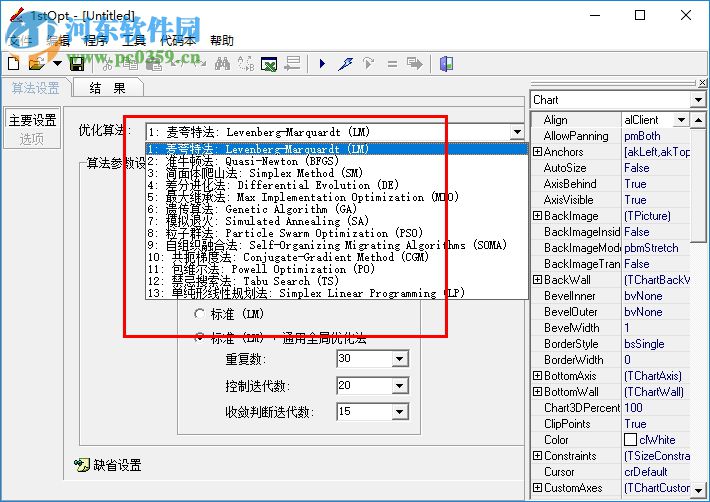
Task: Choose 9: 自组织融合法 SOMA option
Action: (336, 245)
